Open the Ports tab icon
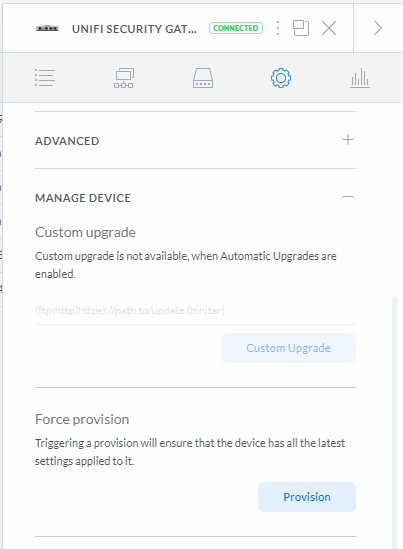This screenshot has width=403, height=549. [203, 78]
